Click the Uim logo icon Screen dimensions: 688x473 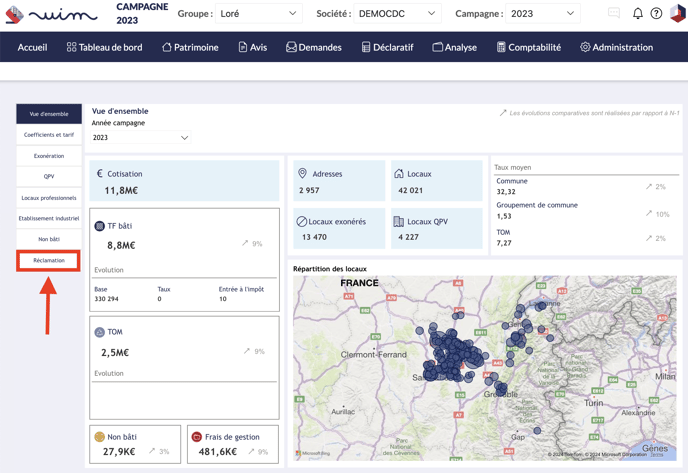coord(15,15)
